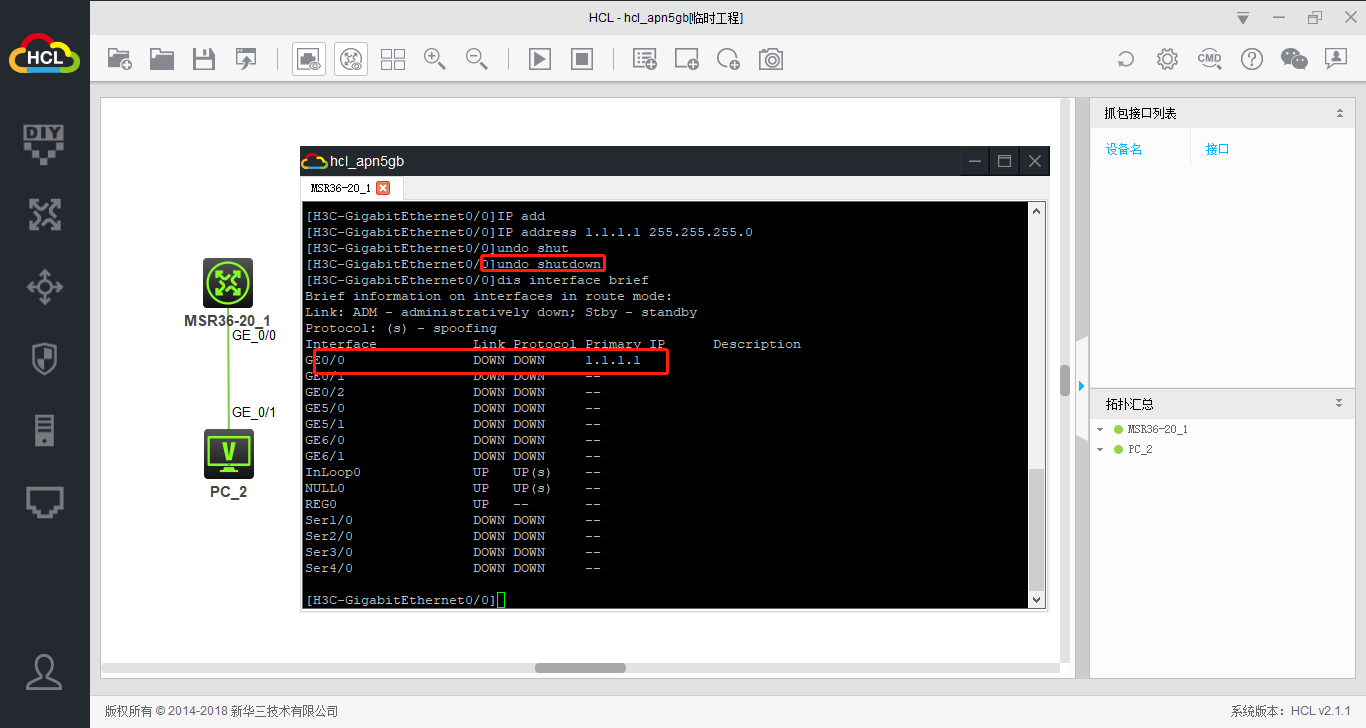Click the 设备名 column header

pyautogui.click(x=1124, y=149)
